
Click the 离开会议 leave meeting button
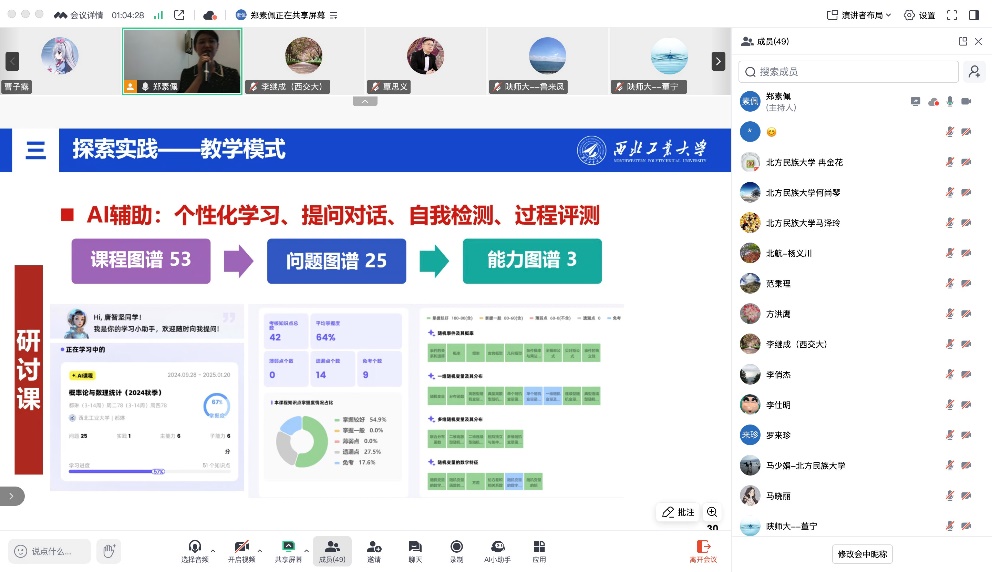coord(704,550)
